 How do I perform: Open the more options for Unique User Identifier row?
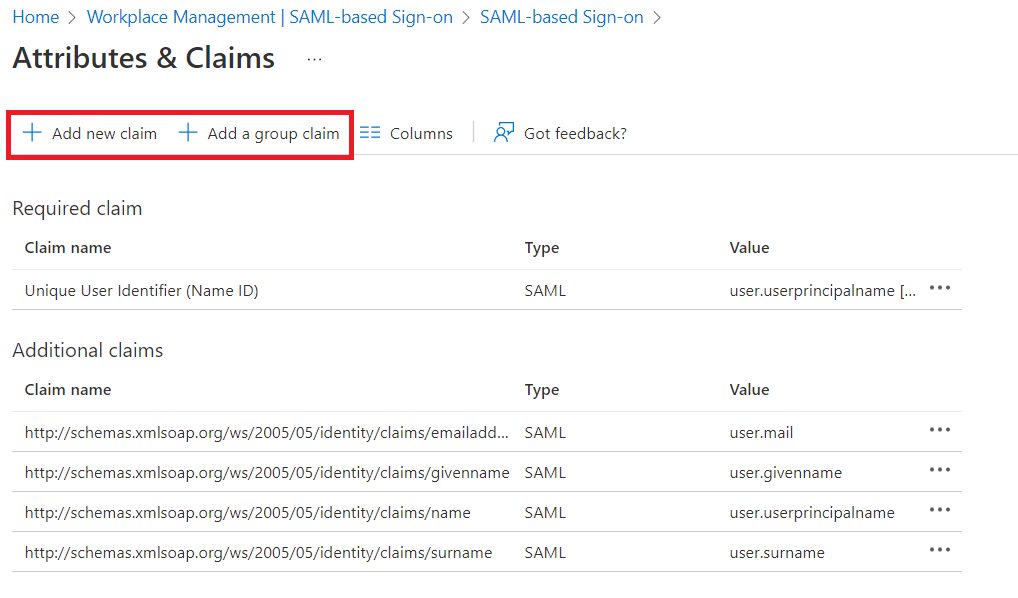[939, 288]
